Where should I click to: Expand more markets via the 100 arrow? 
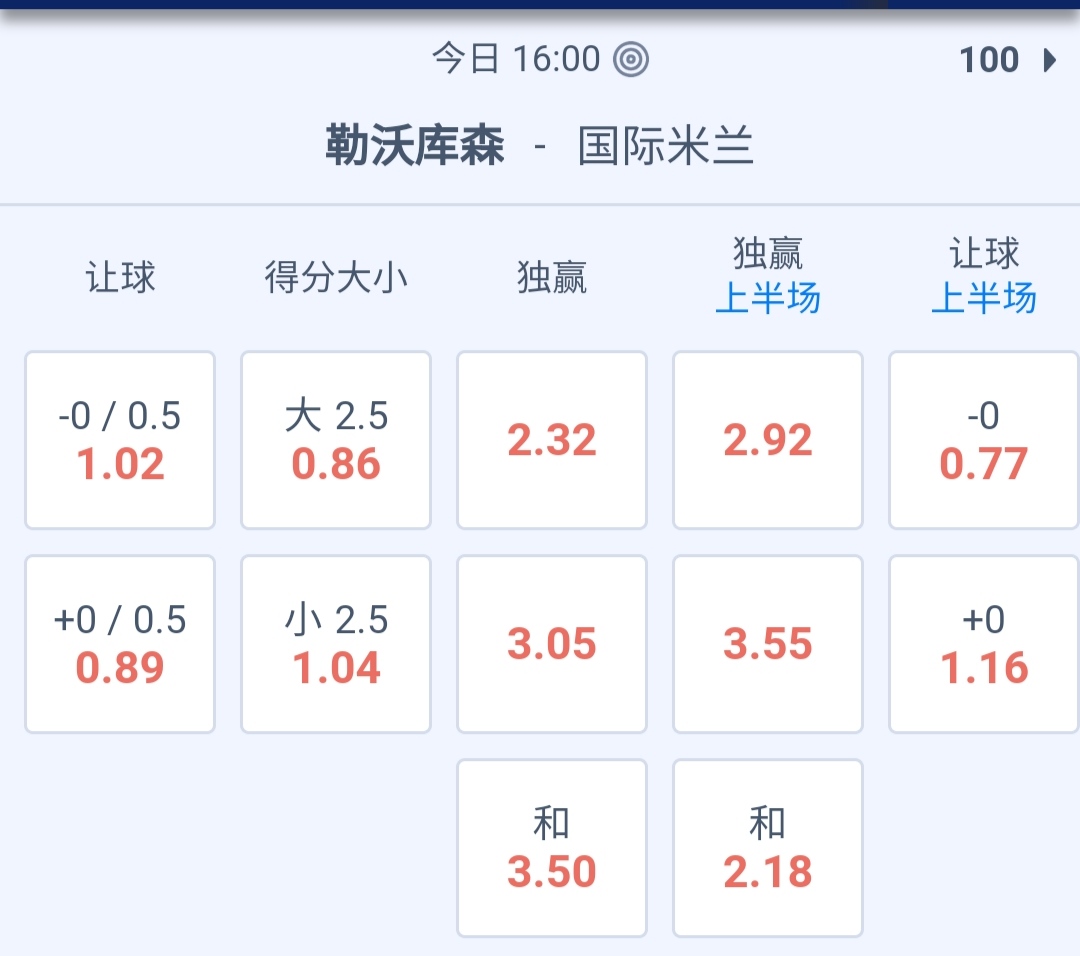click(x=1007, y=60)
